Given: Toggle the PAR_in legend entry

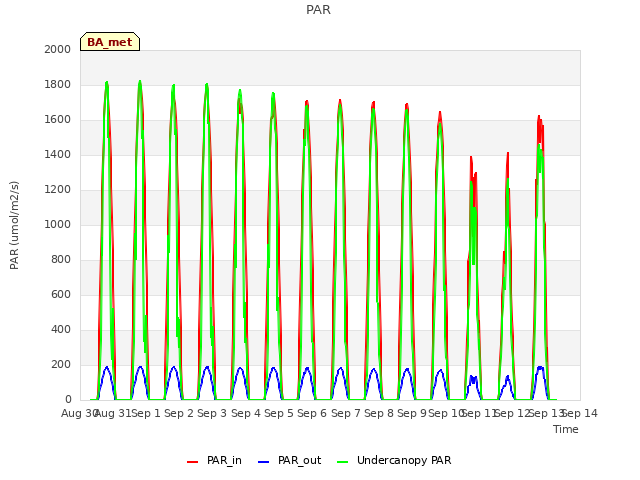Looking at the screenshot, I should (214, 460).
